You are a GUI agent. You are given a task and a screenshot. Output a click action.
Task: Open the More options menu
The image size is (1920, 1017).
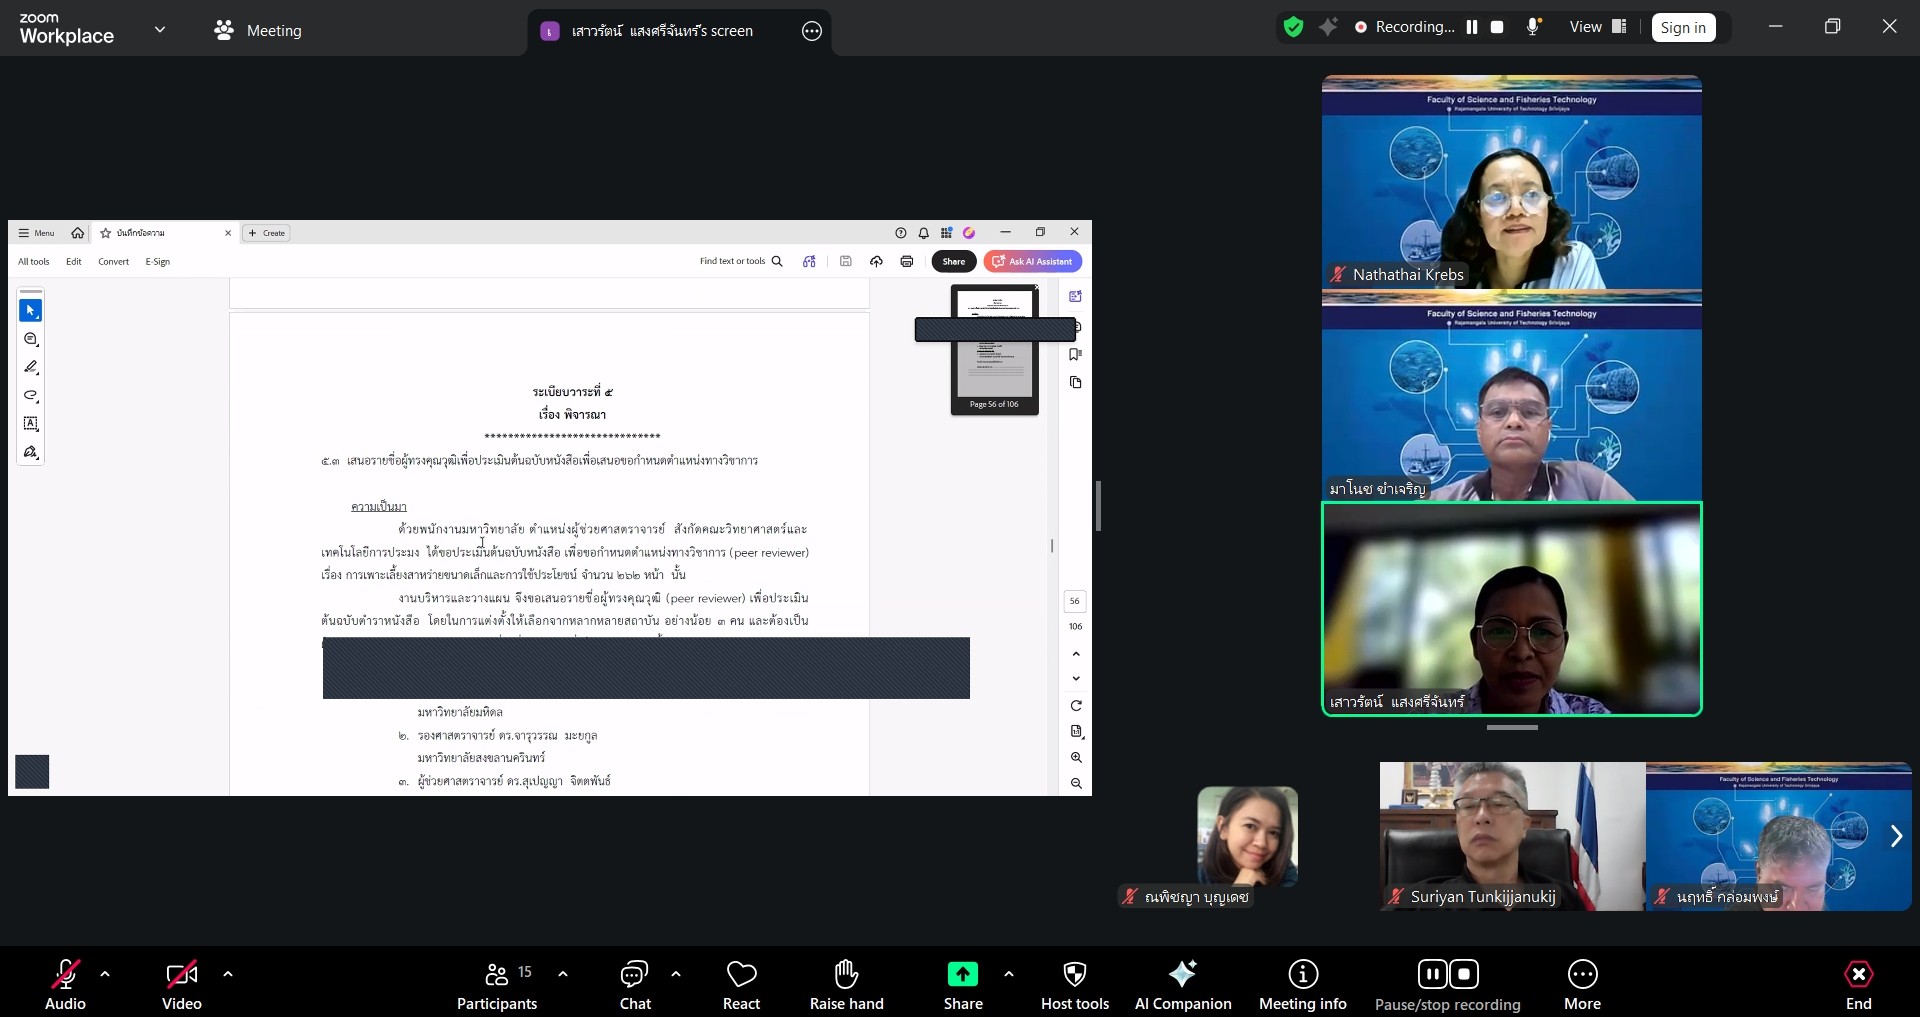pyautogui.click(x=1582, y=985)
